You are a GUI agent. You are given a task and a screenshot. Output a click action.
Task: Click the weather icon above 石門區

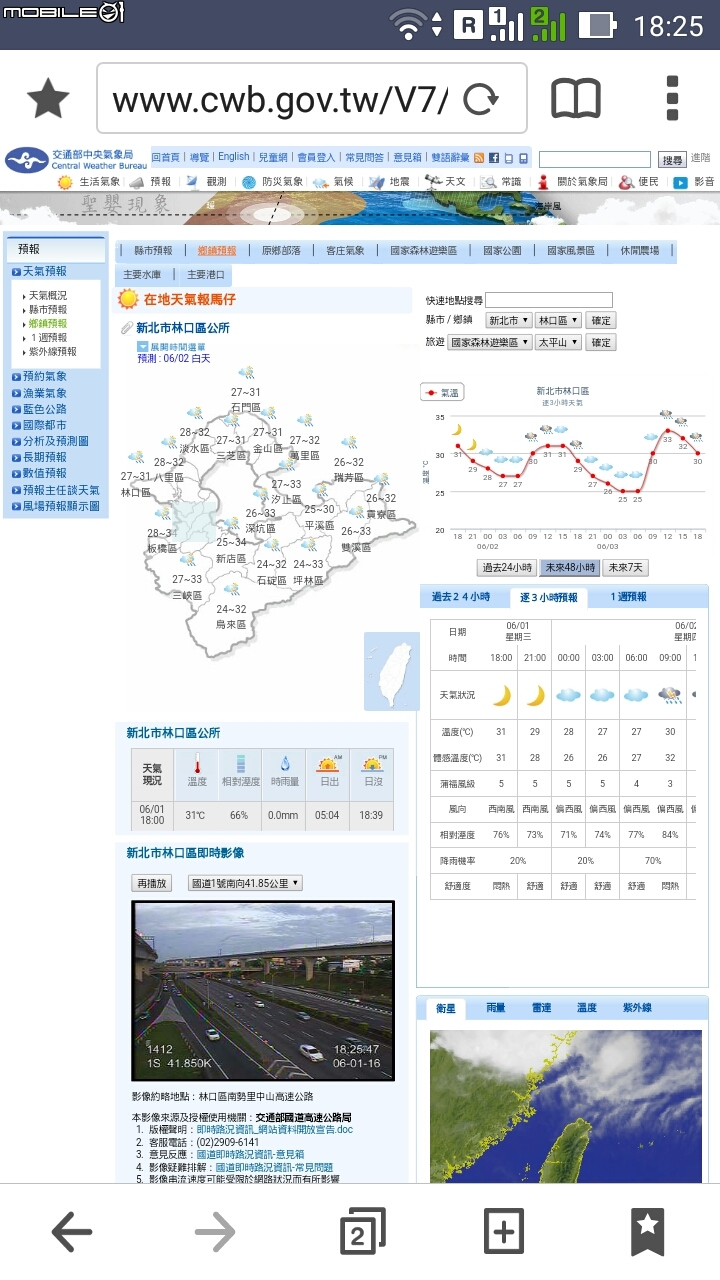[246, 374]
